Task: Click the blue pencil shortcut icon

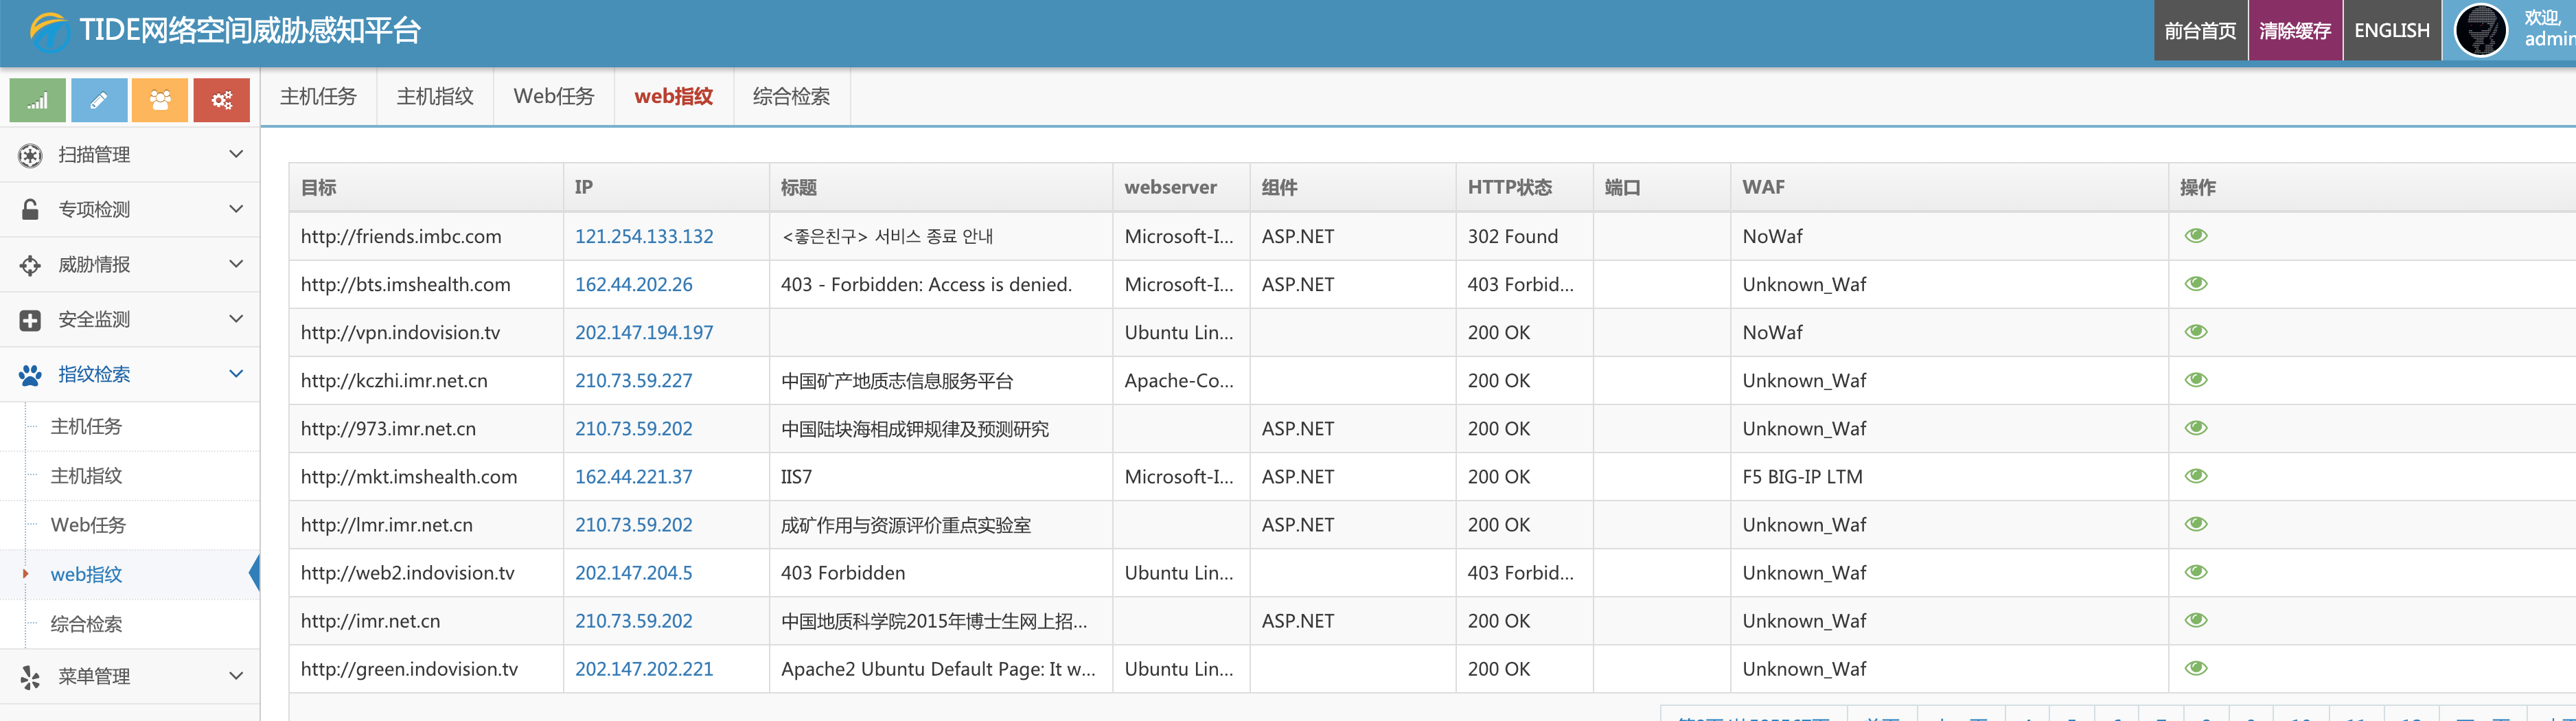Action: click(99, 100)
